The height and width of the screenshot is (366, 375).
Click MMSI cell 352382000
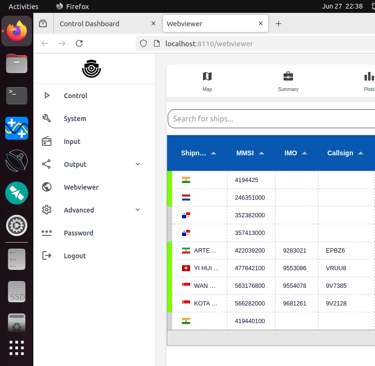tap(250, 215)
